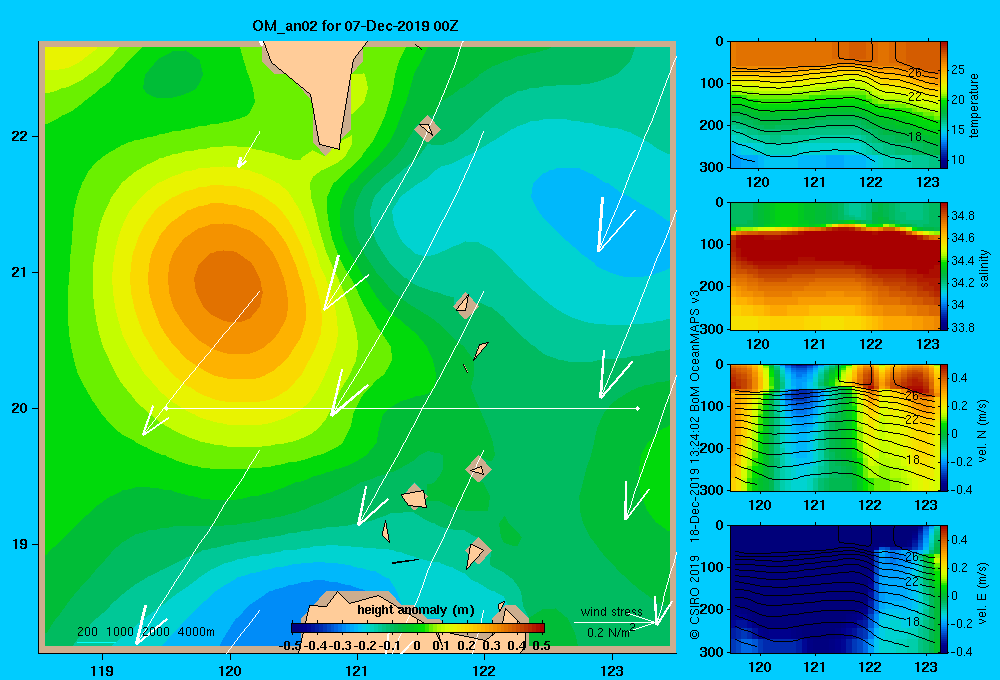Image resolution: width=1000 pixels, height=680 pixels.
Task: Click the 'wind stress' legend label
Action: point(611,612)
